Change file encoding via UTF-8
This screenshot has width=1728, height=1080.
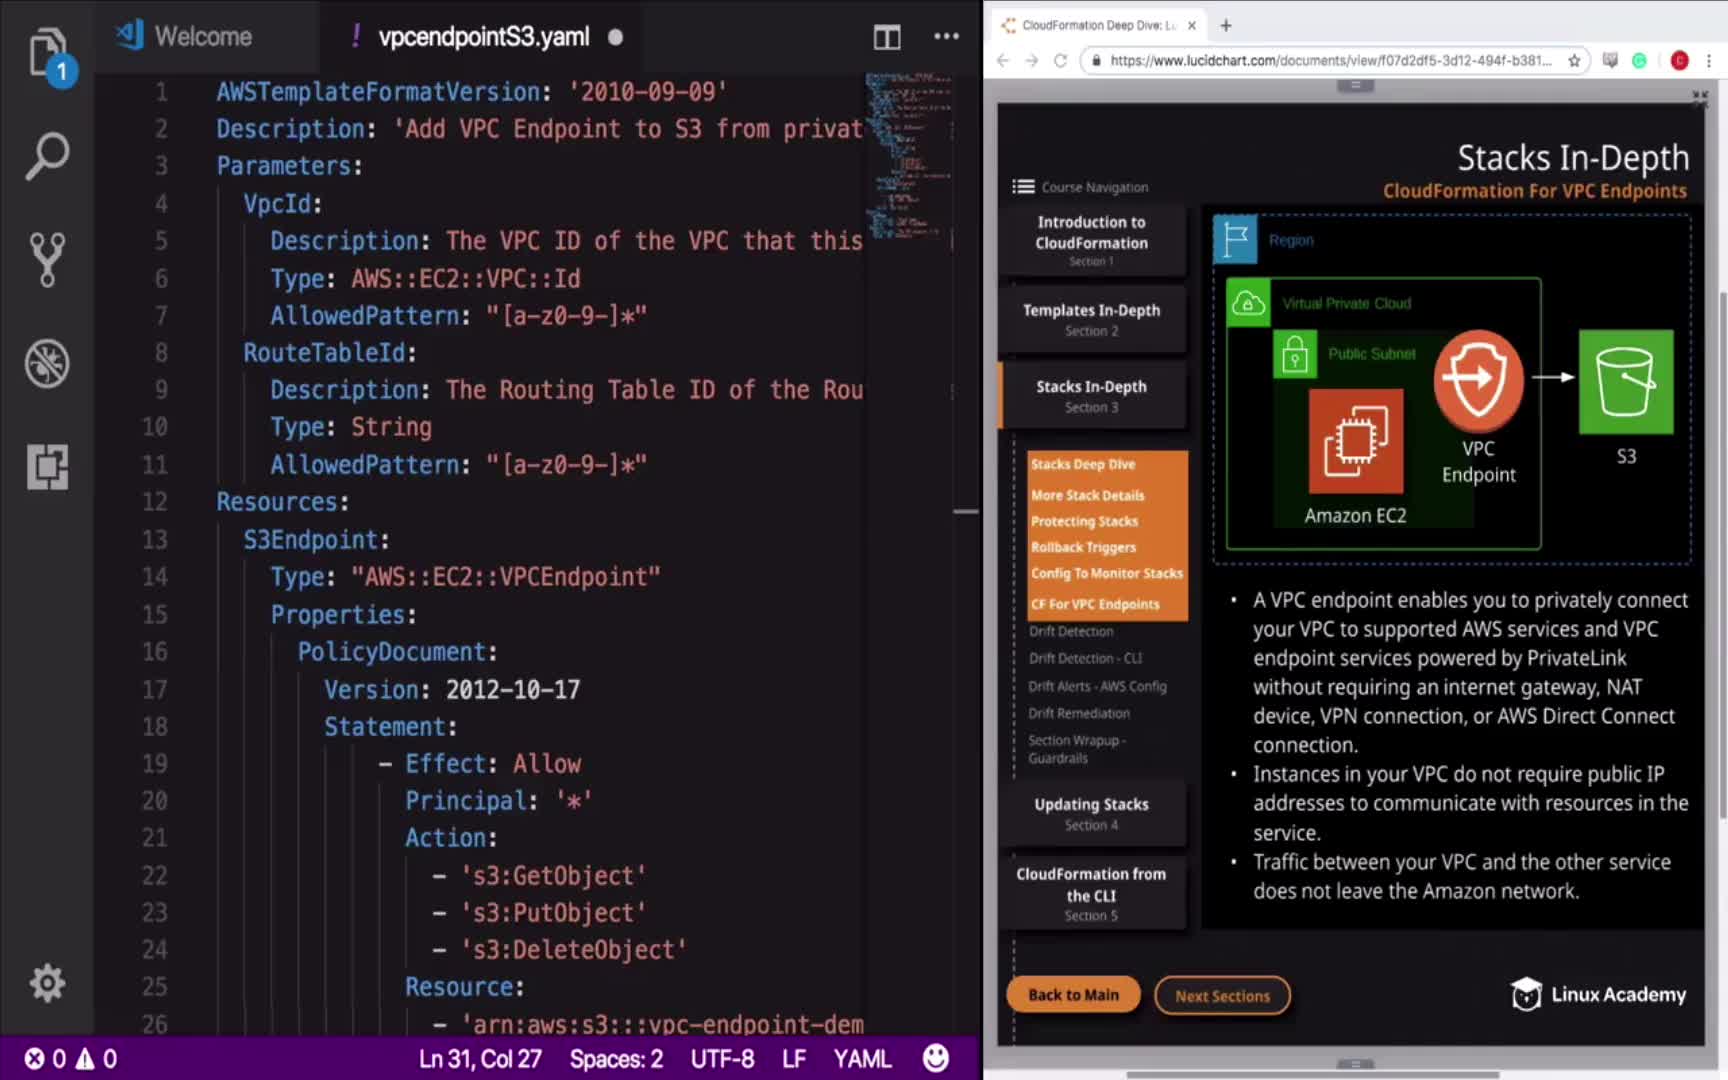[x=722, y=1058]
